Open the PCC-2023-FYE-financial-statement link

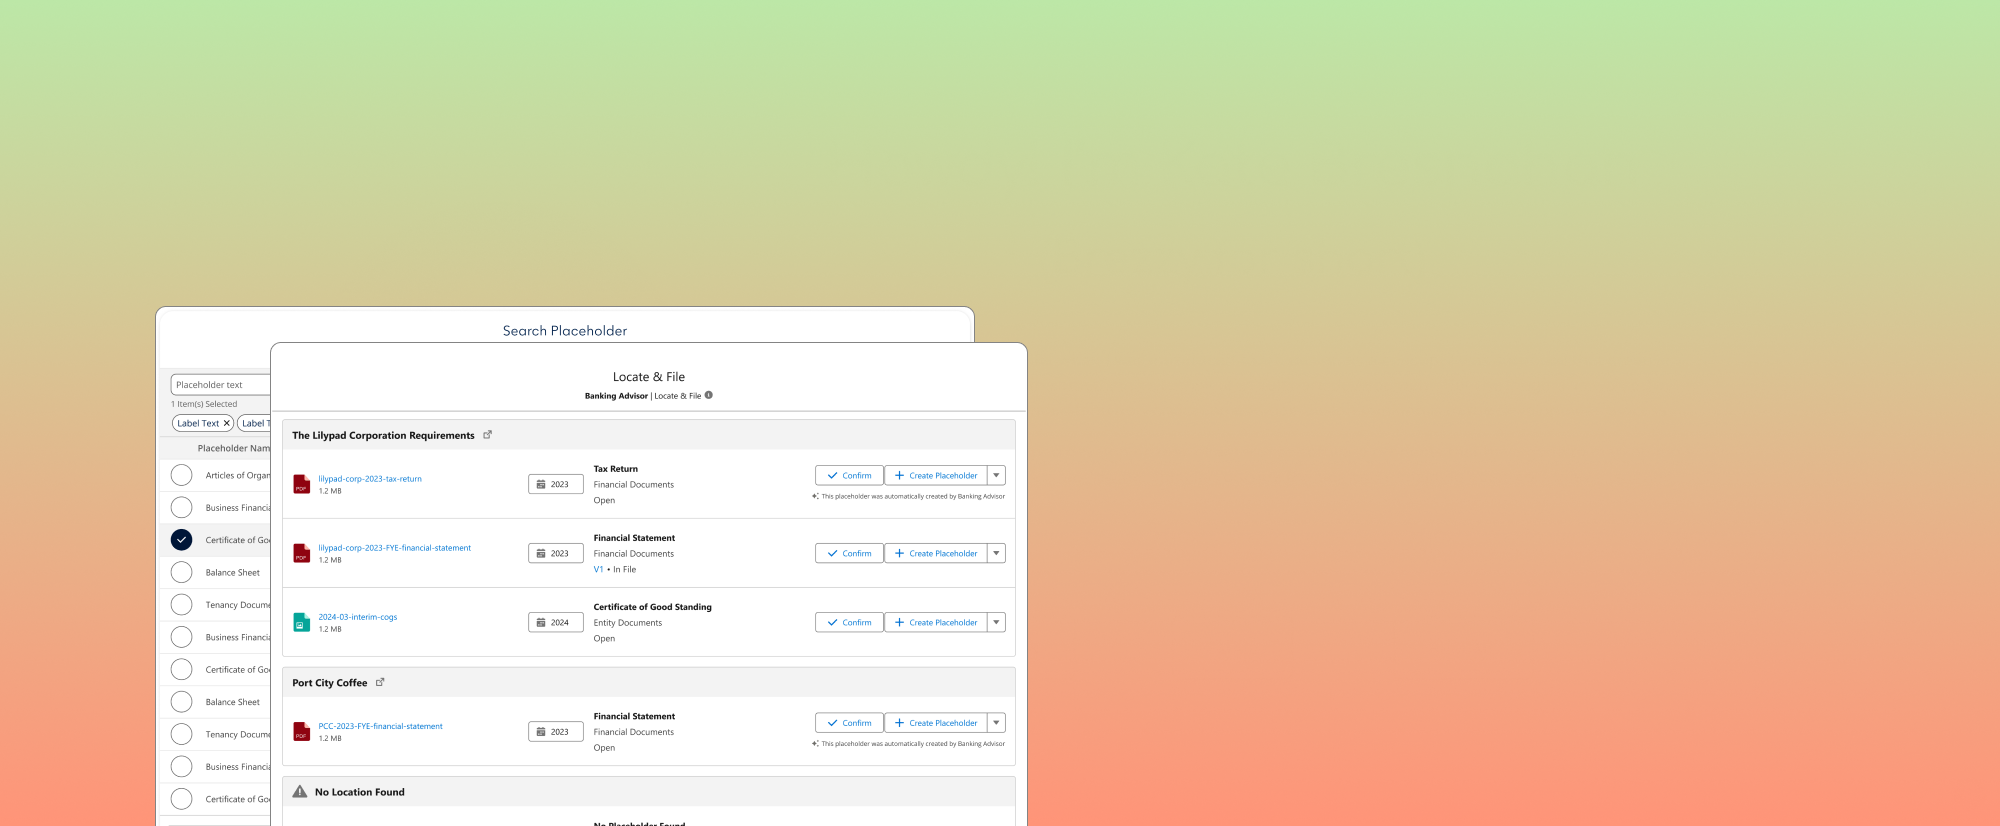coord(380,726)
